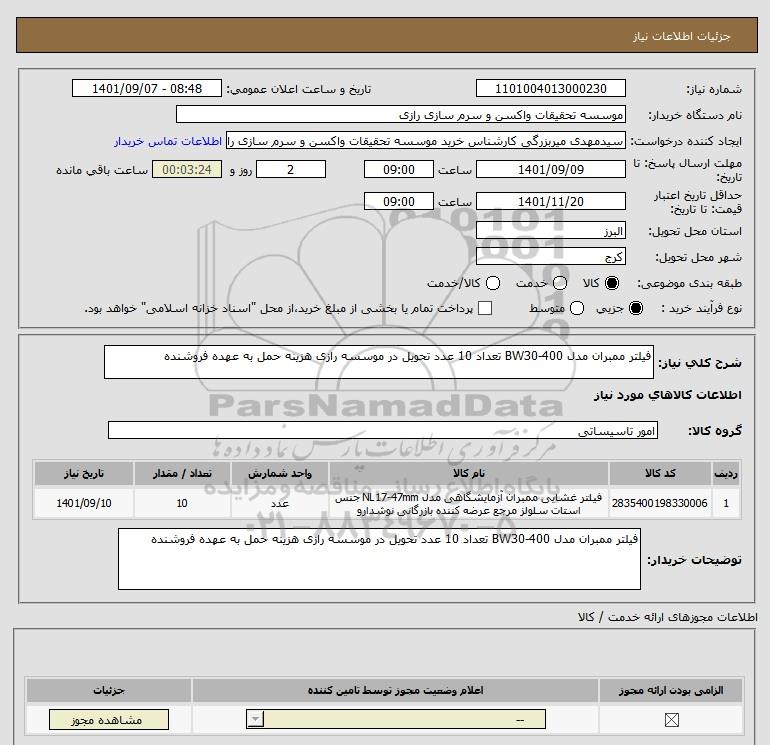Viewport: 770px width, 745px height.
Task: Click the general need description text box
Action: pyautogui.click(x=379, y=362)
